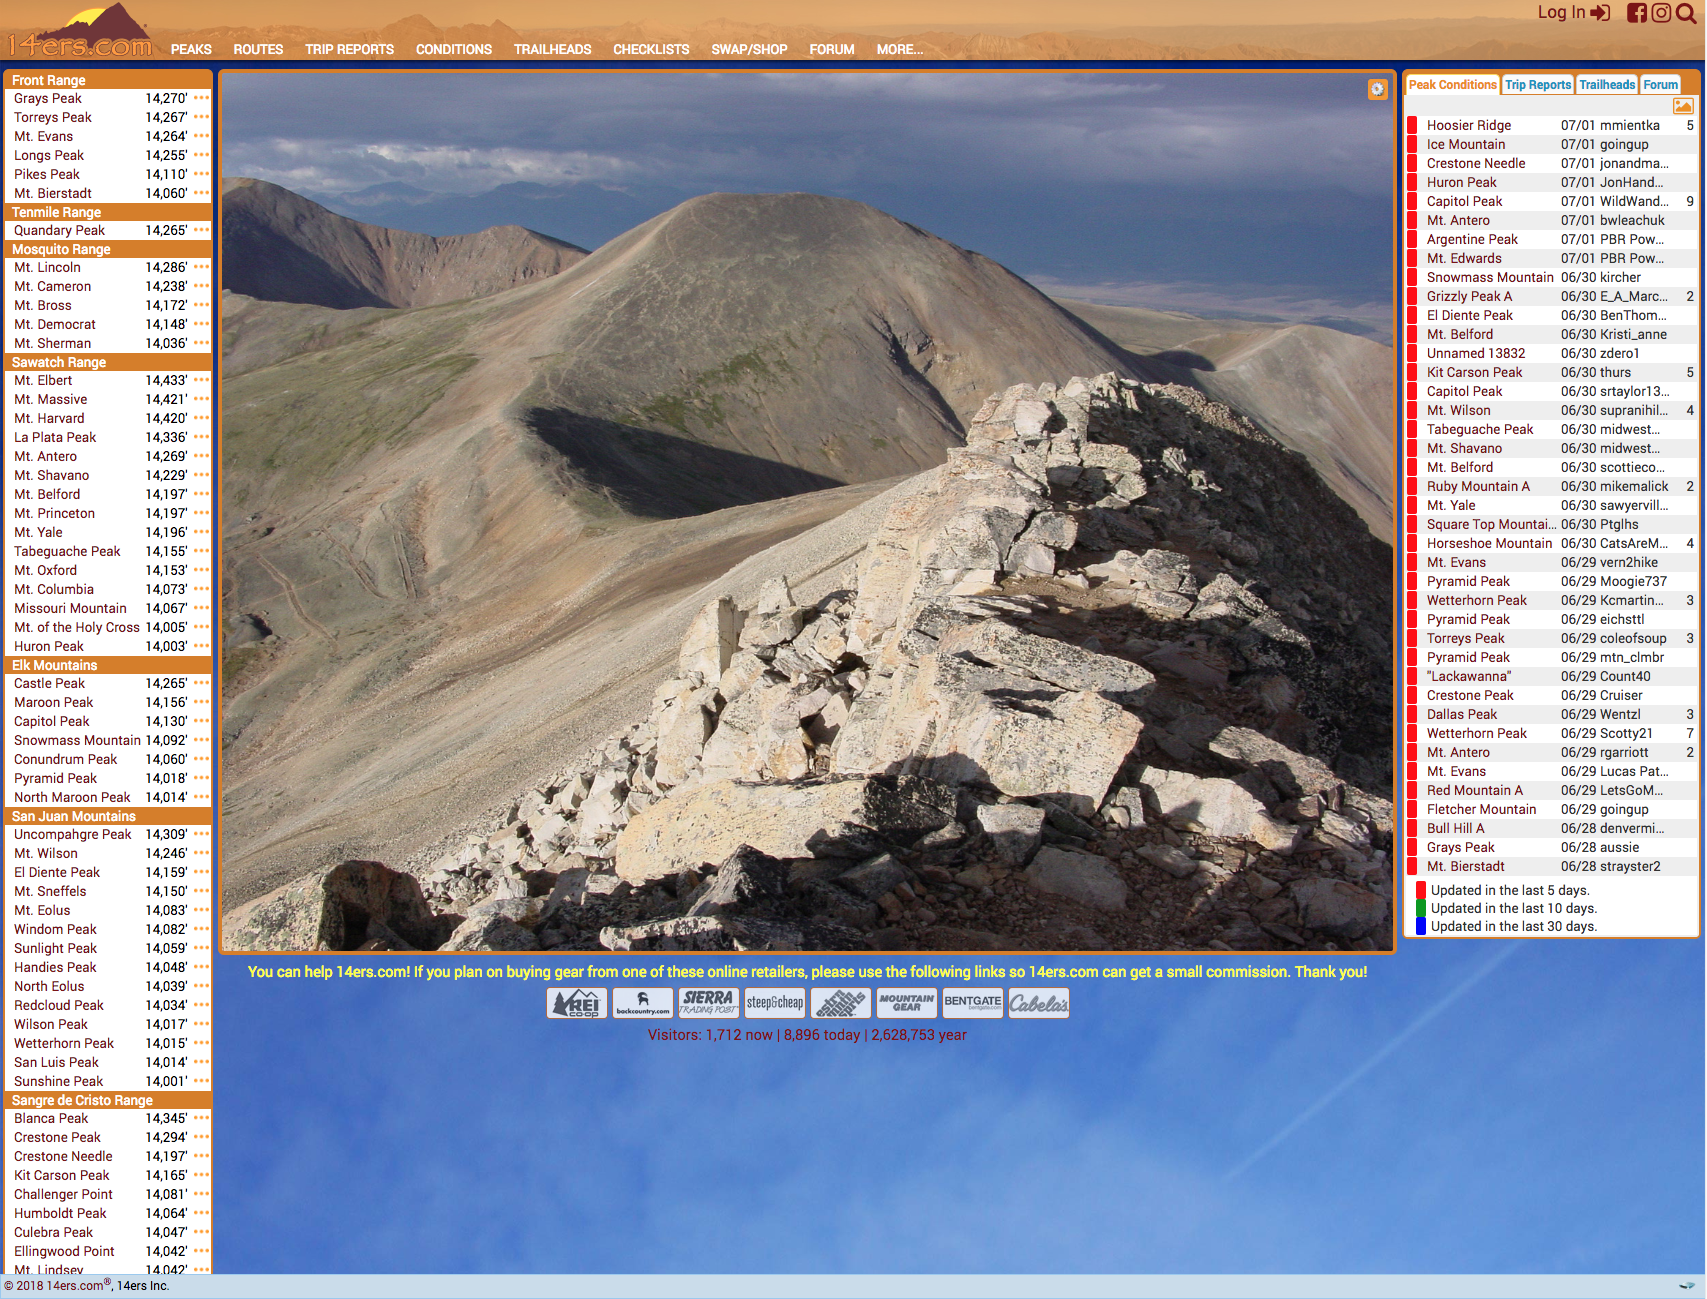Open the photo settings gear icon

pyautogui.click(x=1377, y=89)
